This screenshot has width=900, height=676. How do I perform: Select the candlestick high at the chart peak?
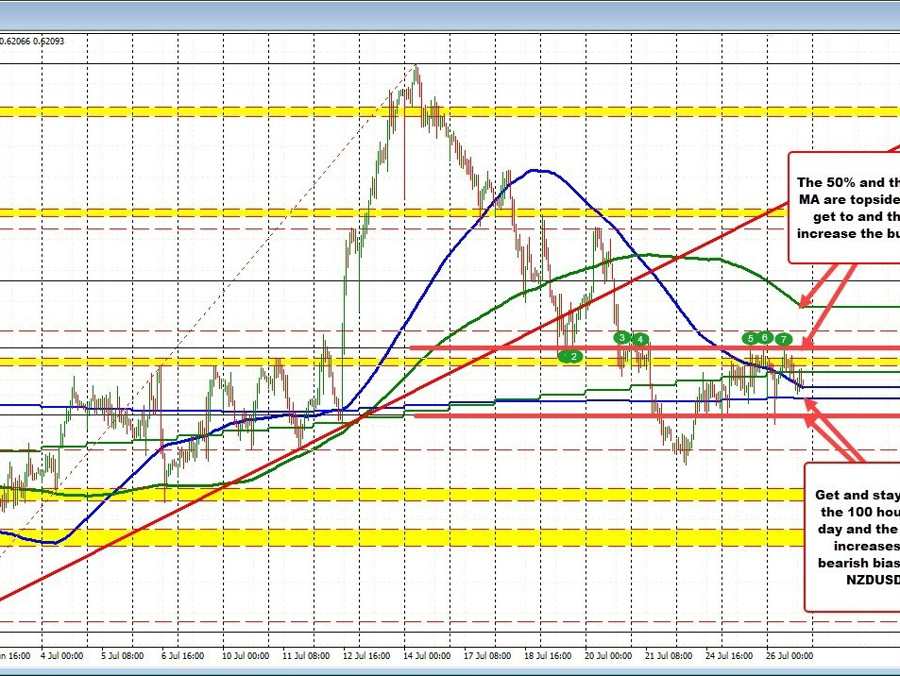pyautogui.click(x=414, y=68)
